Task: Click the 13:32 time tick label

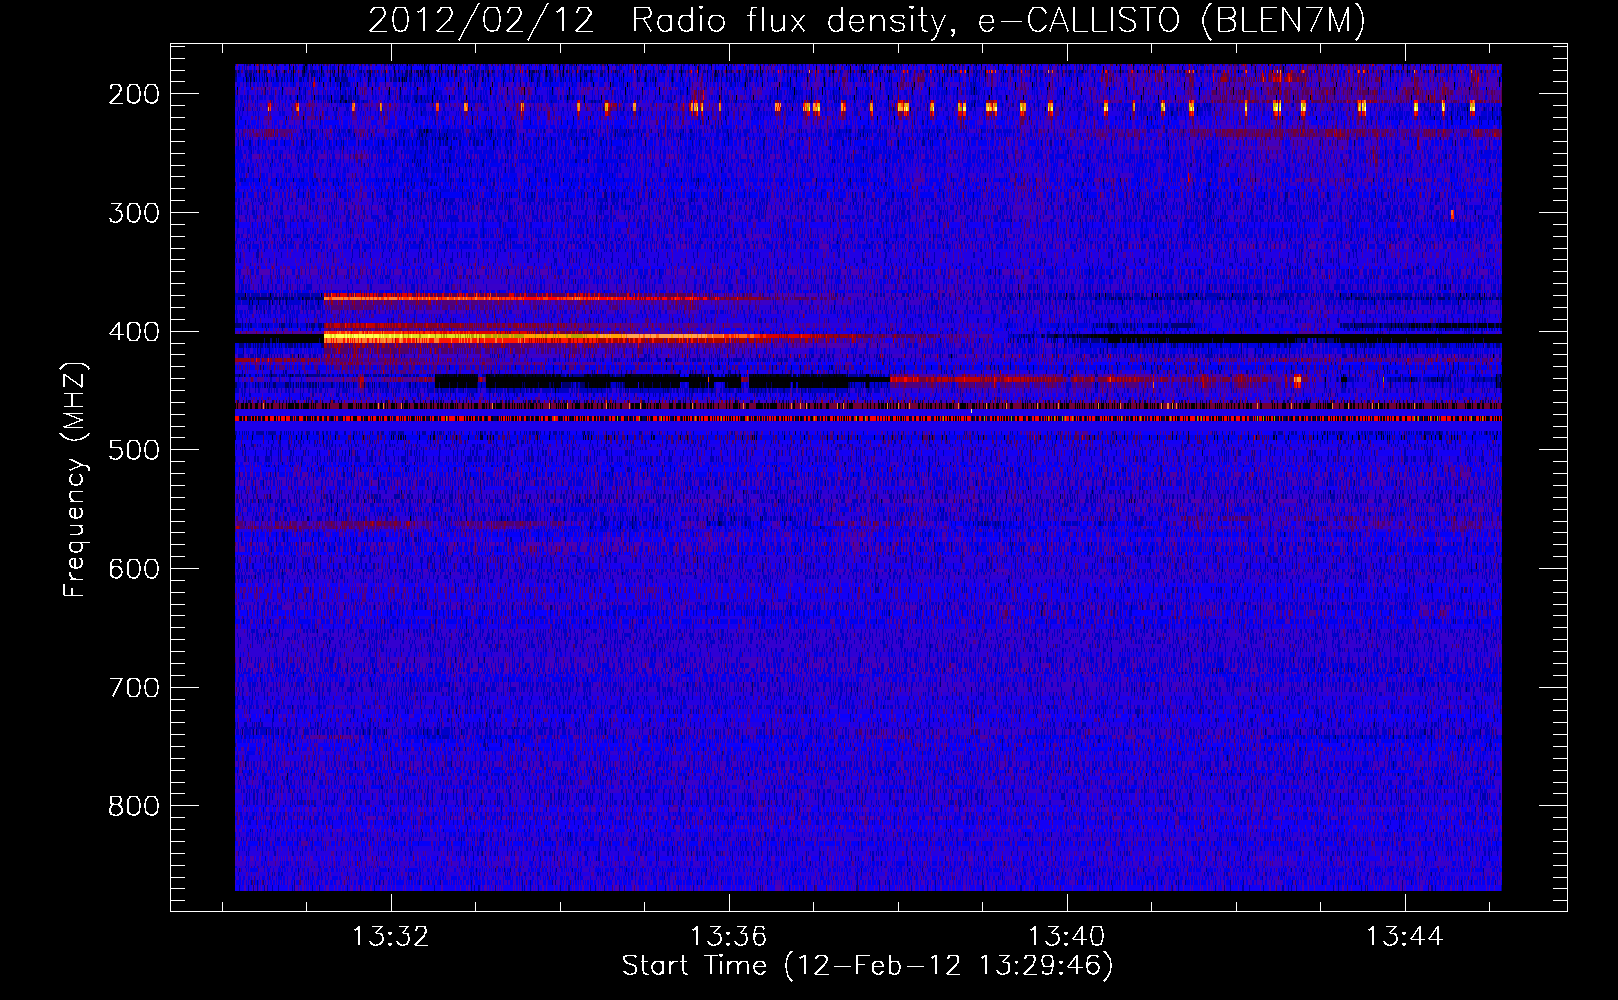Action: coord(391,936)
